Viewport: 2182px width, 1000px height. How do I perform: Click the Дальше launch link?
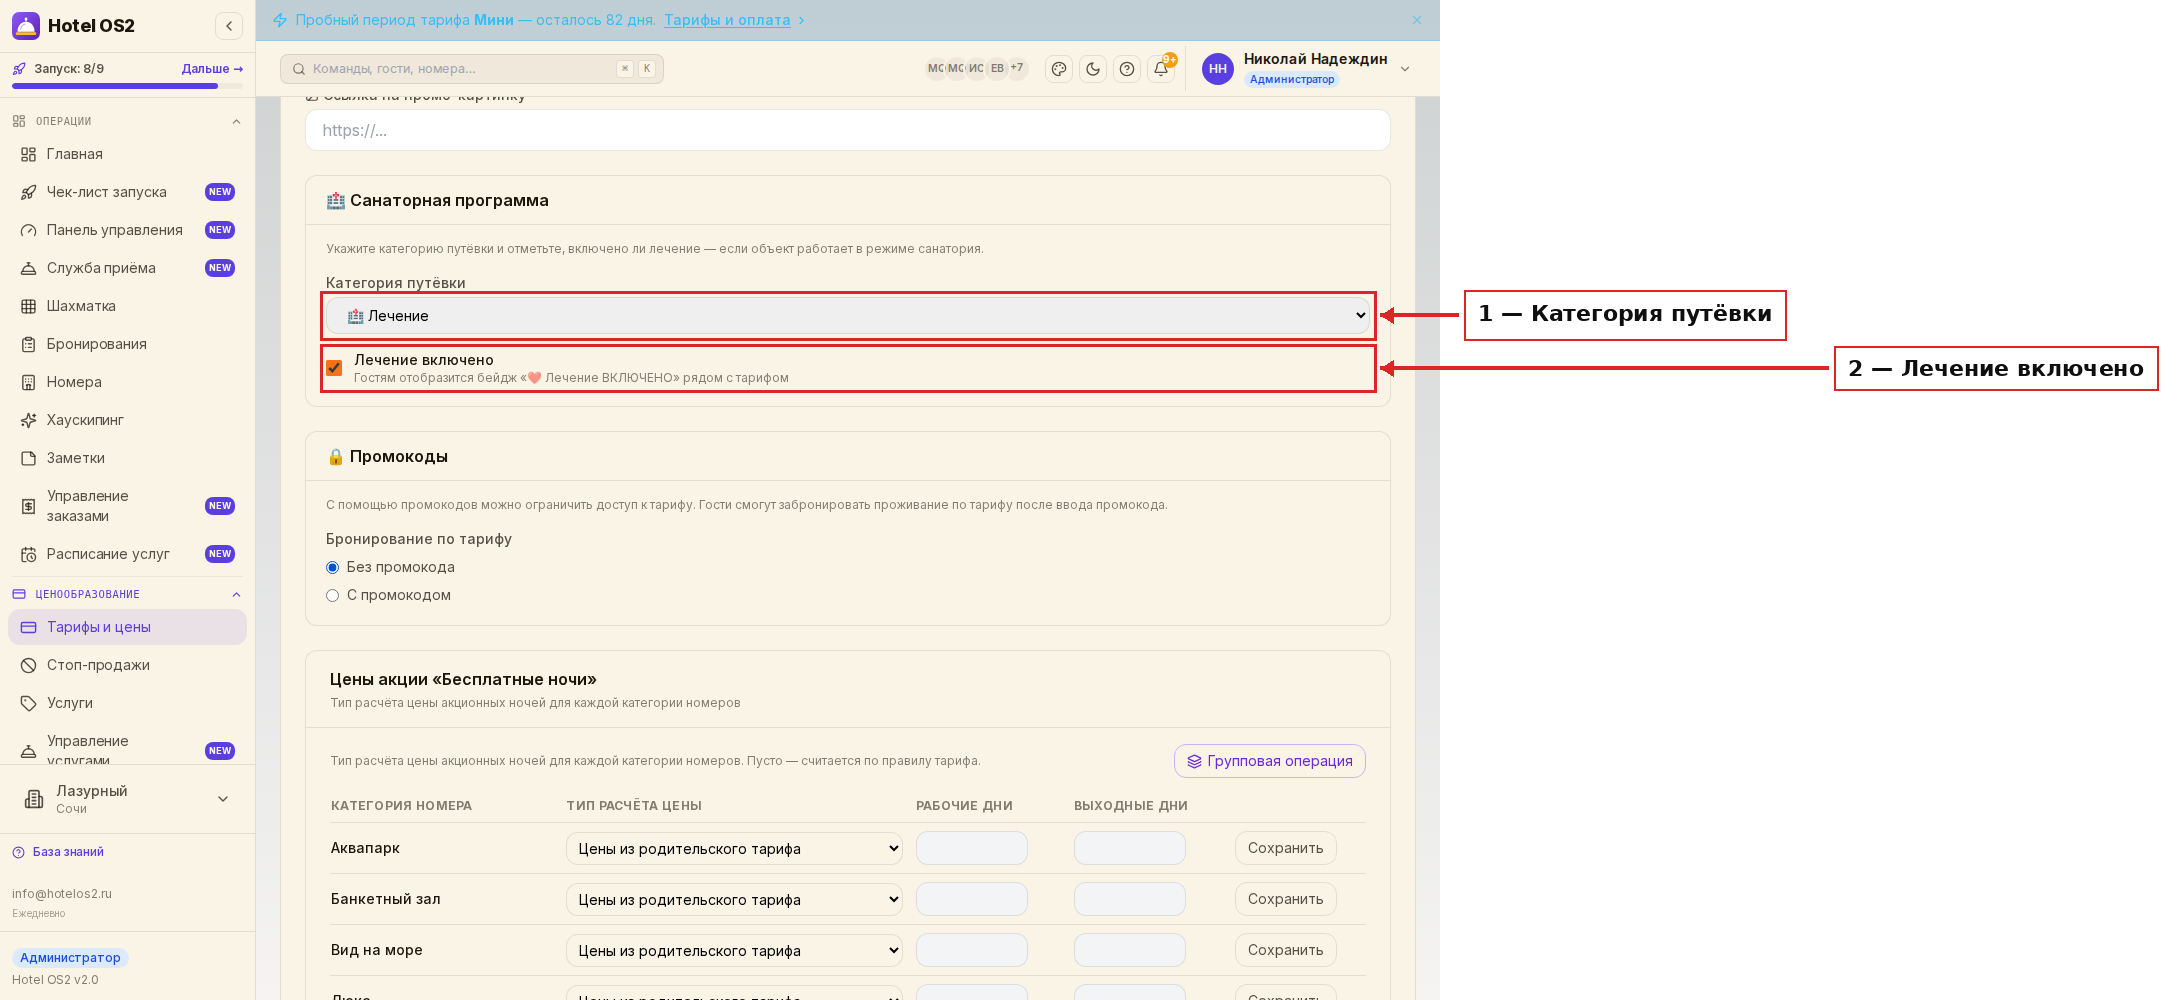(x=212, y=69)
